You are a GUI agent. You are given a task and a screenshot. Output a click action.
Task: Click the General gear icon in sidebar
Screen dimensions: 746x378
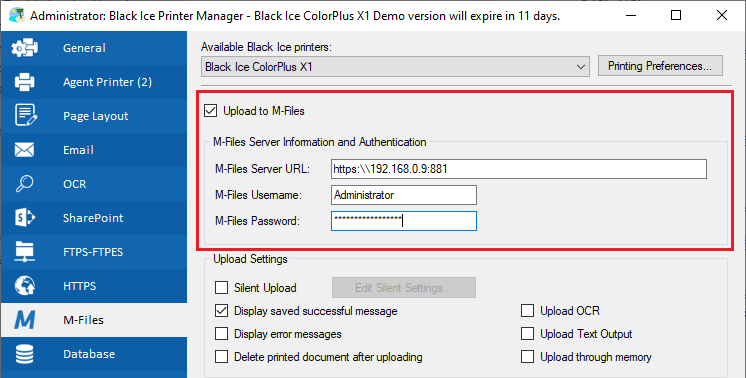click(24, 48)
